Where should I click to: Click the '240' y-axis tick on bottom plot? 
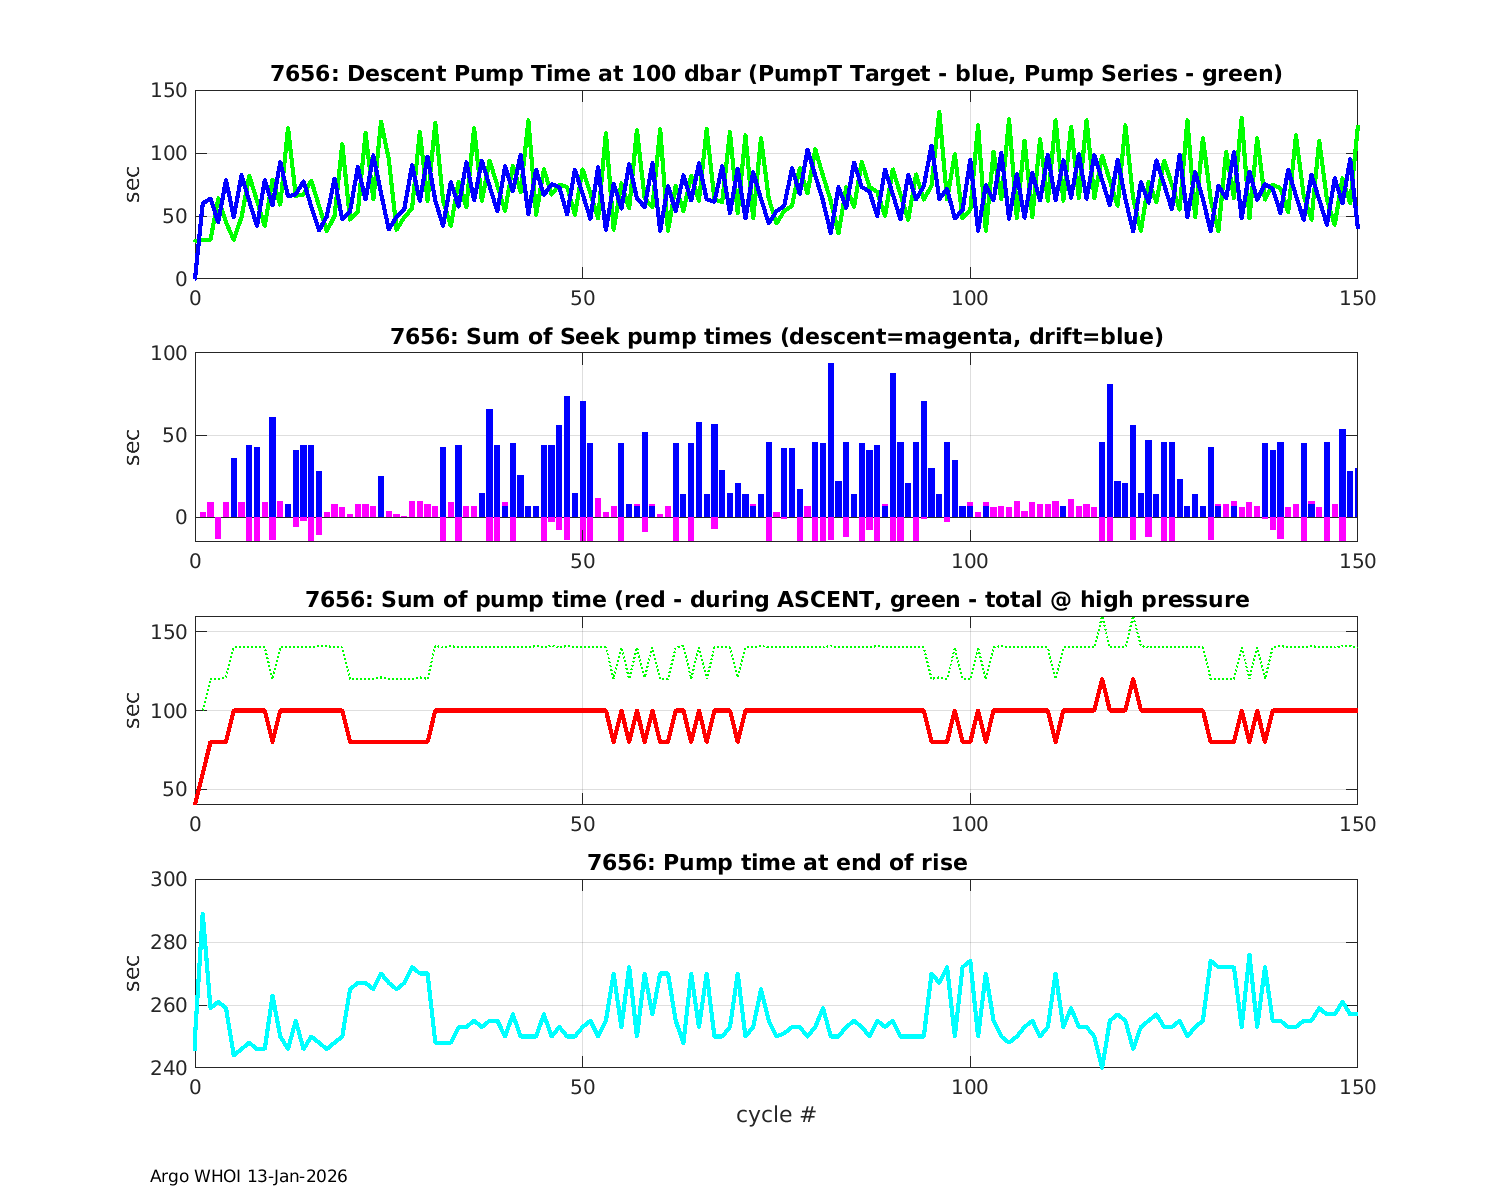point(169,1068)
